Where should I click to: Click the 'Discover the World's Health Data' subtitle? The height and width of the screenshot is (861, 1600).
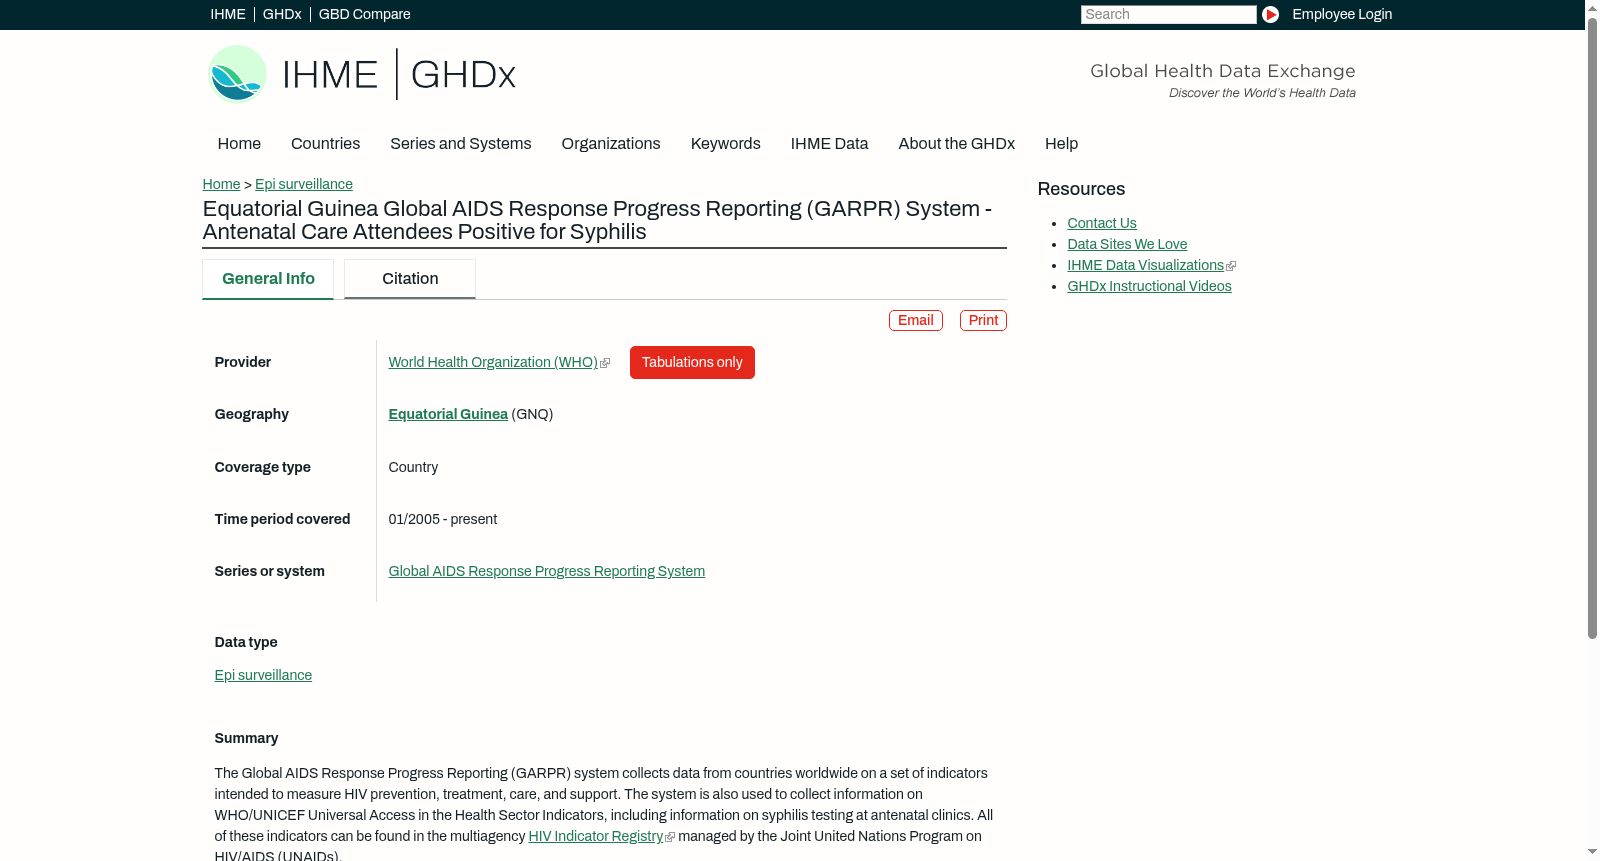pyautogui.click(x=1262, y=93)
